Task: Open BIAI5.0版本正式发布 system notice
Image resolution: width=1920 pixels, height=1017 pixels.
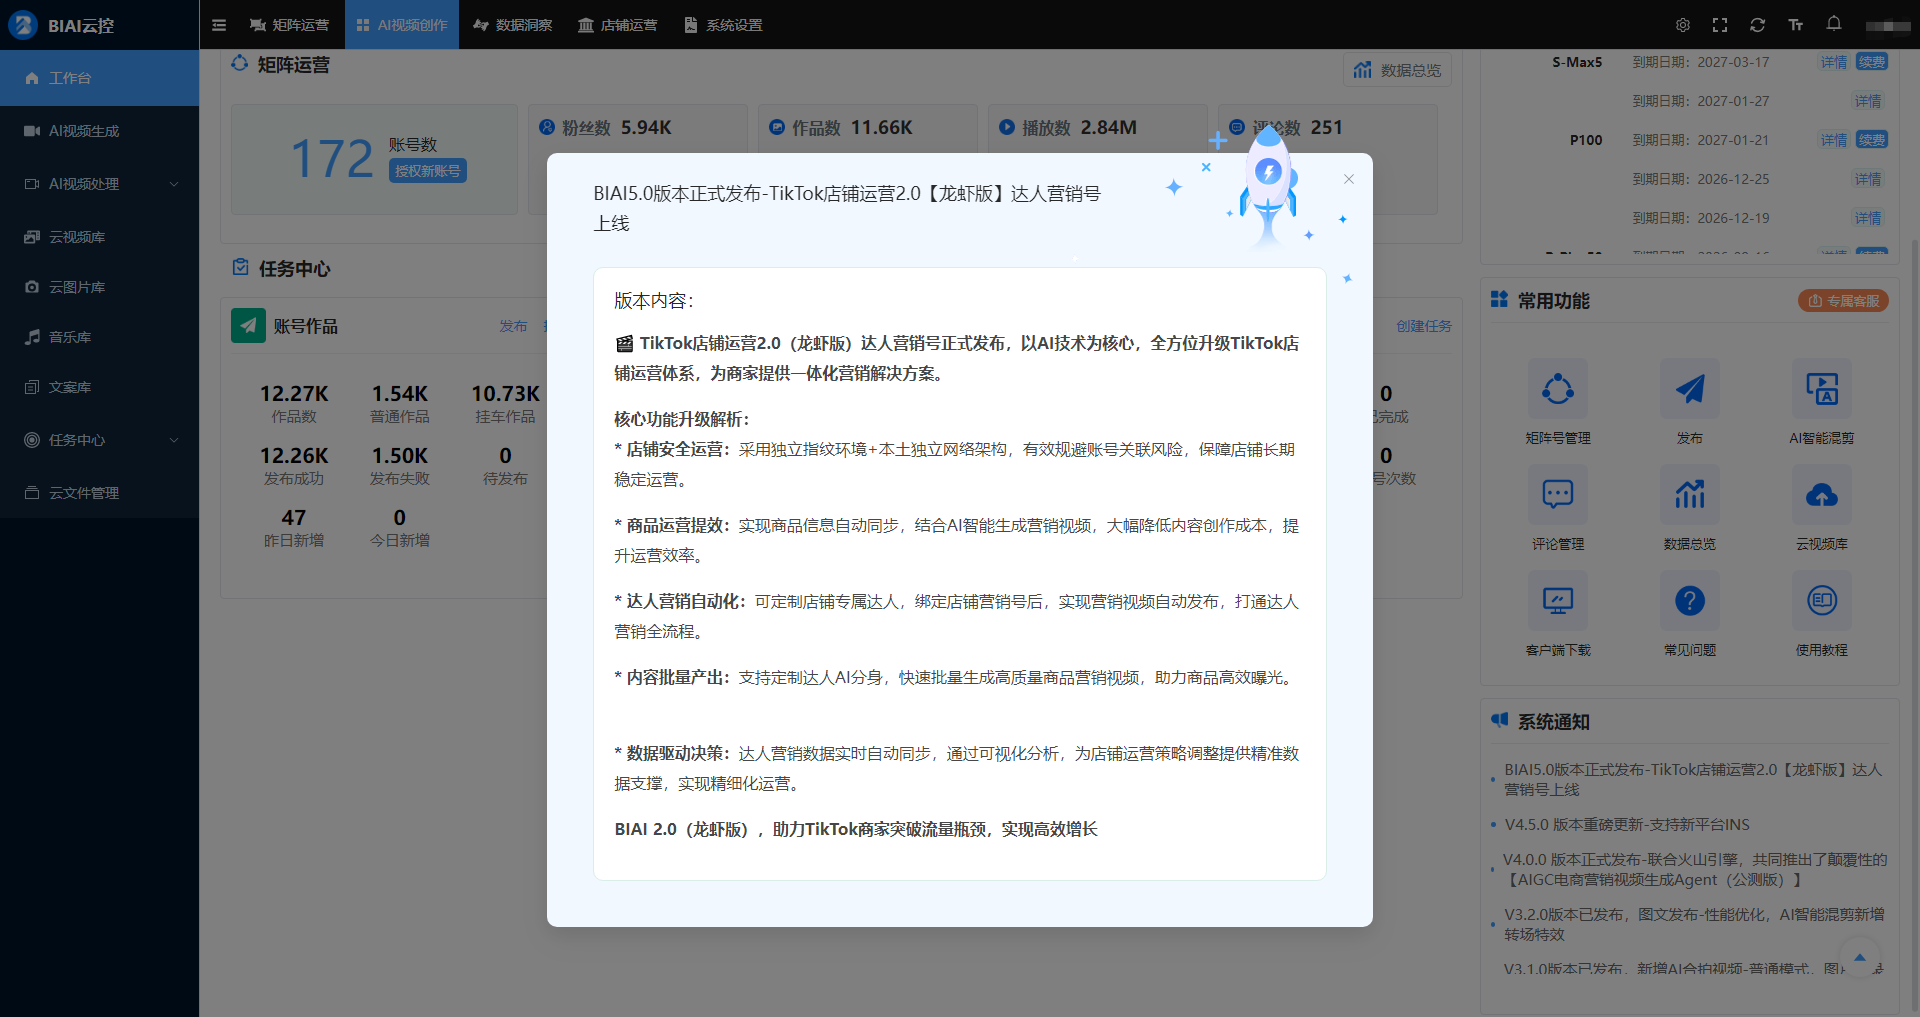Action: [1693, 779]
